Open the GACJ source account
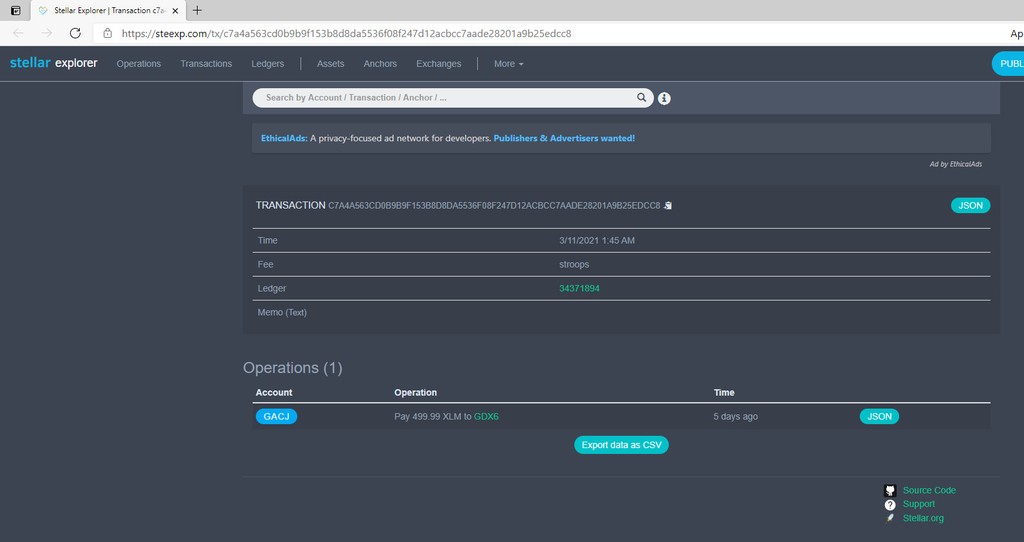The height and width of the screenshot is (542, 1024). pos(276,416)
